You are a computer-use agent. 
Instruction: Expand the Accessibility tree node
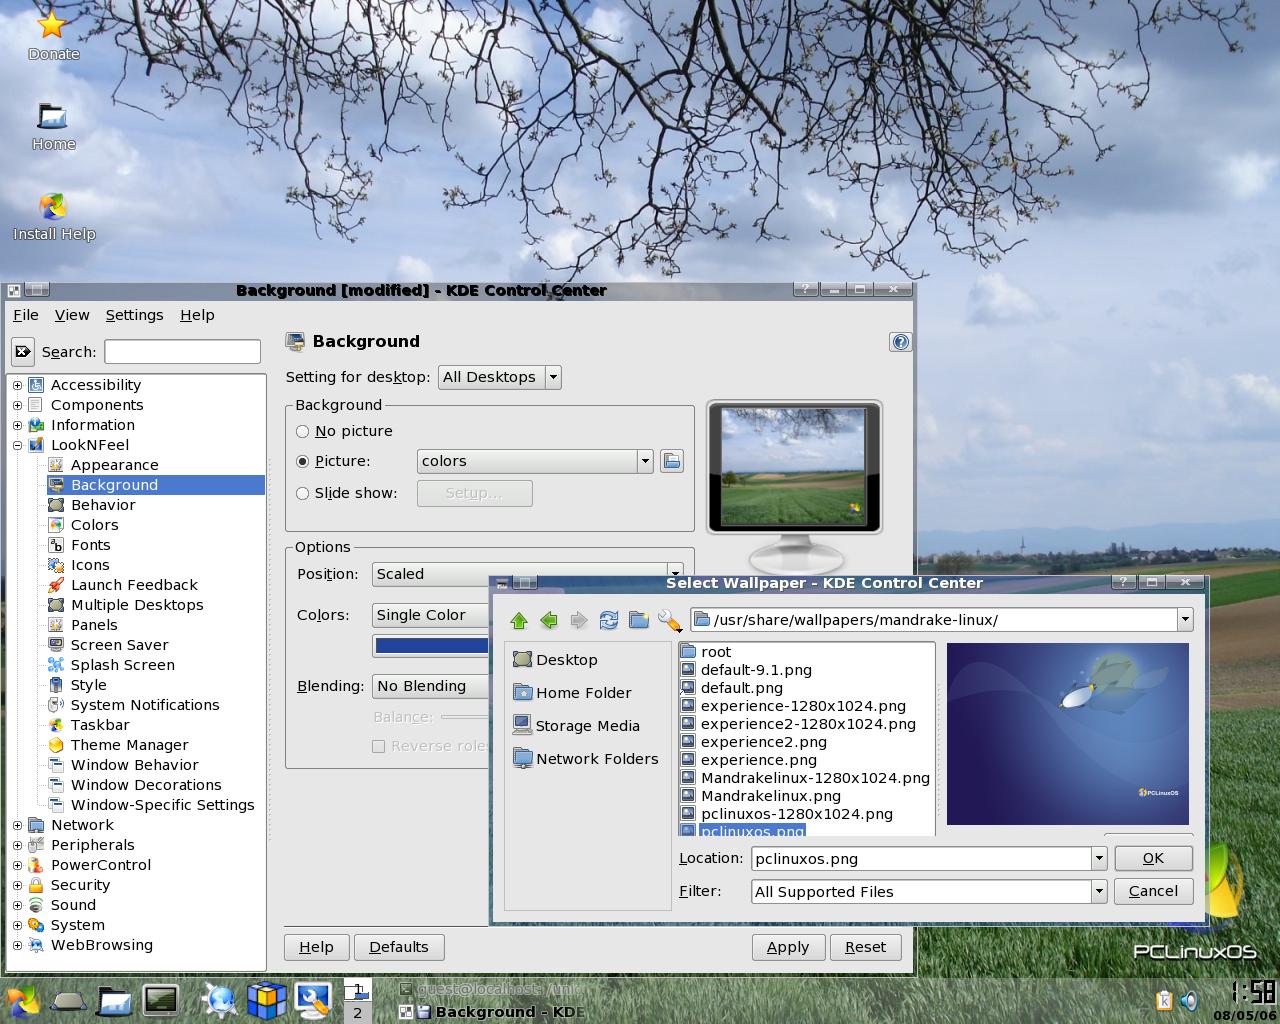[x=17, y=385]
